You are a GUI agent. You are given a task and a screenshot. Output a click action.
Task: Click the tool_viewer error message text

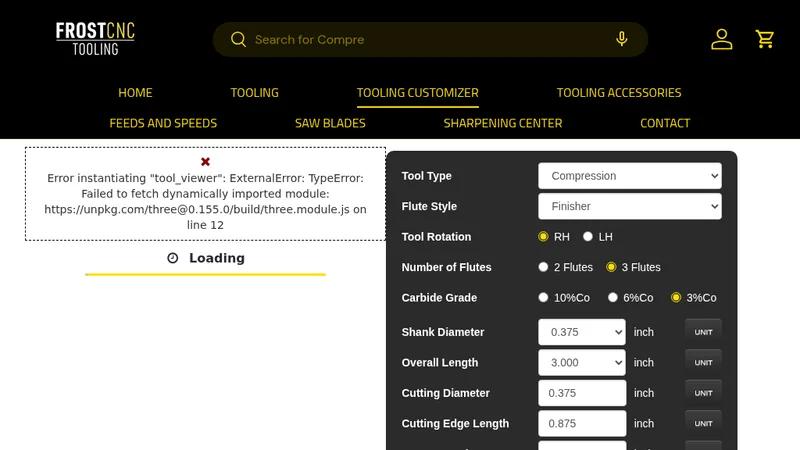pos(205,202)
